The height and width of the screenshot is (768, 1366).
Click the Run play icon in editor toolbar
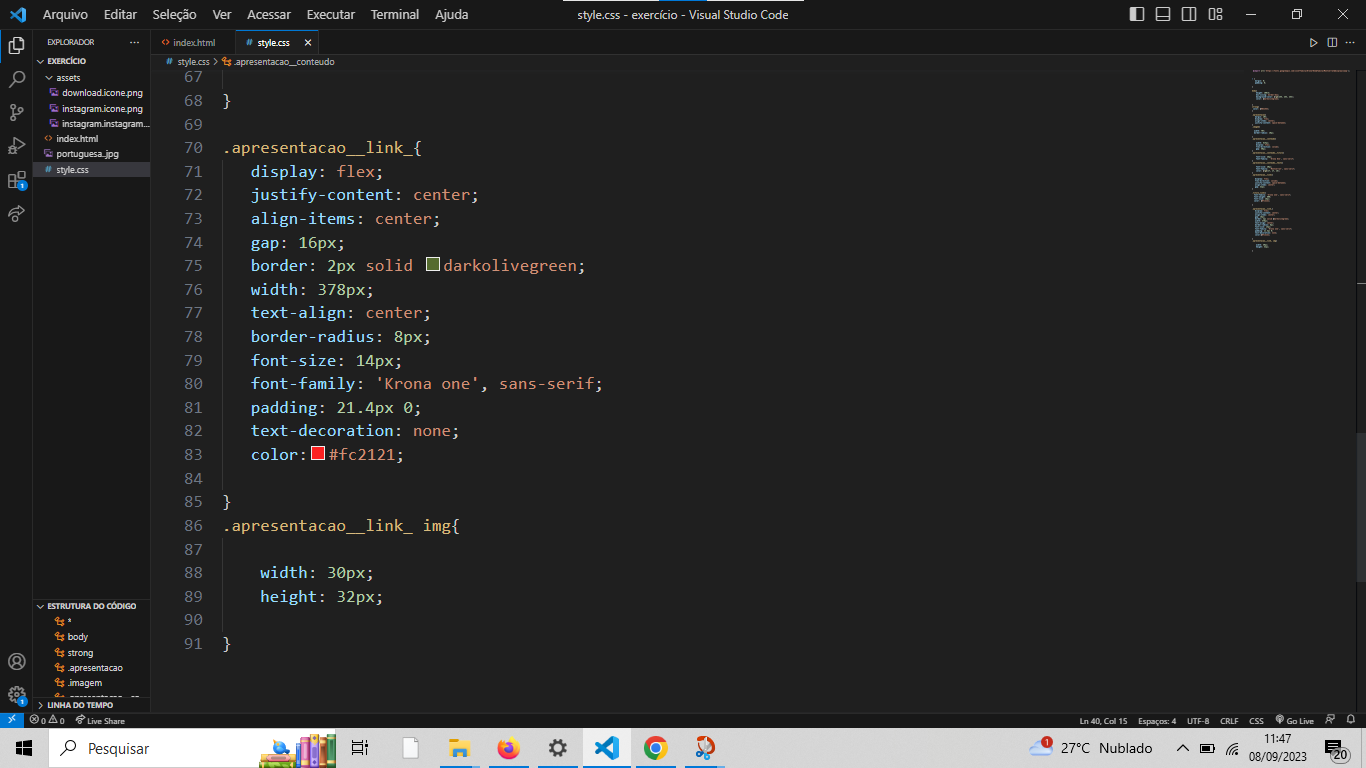point(1314,43)
